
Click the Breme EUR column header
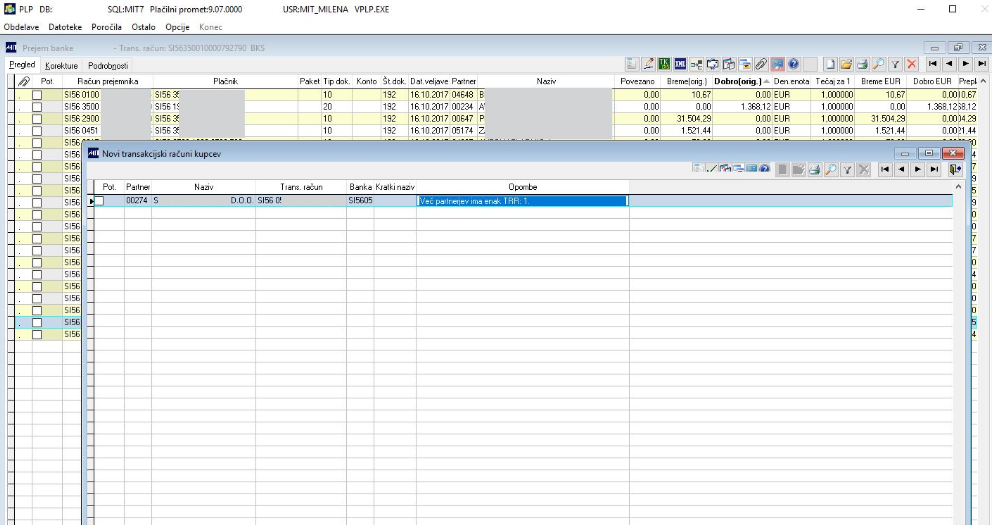pyautogui.click(x=880, y=82)
